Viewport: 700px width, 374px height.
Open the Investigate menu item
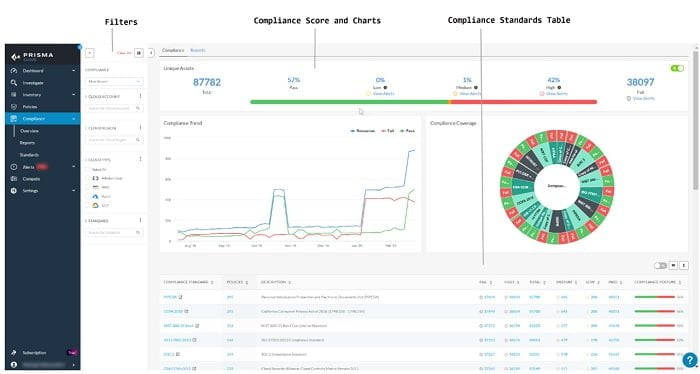(33, 83)
